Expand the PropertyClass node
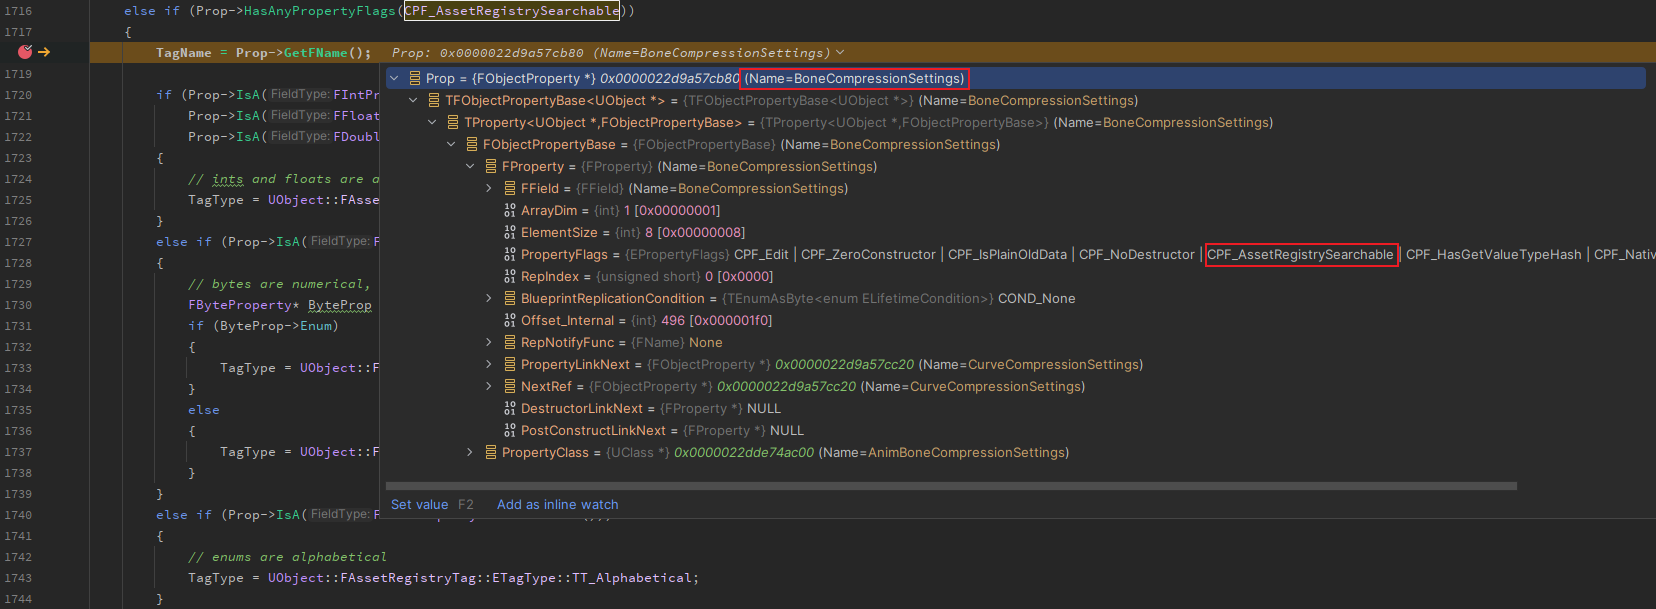 click(470, 452)
